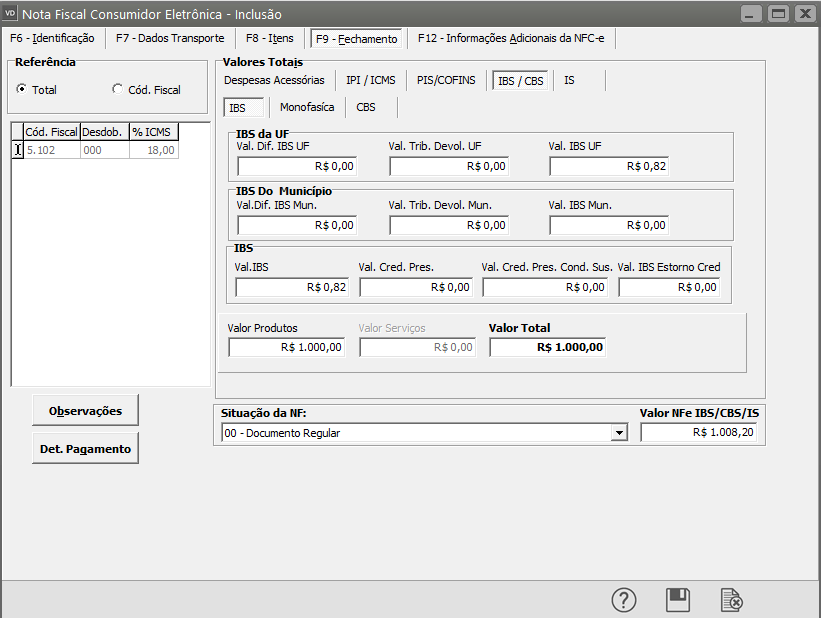The height and width of the screenshot is (618, 821).
Task: Open the F6 - Identificação tab
Action: point(52,39)
